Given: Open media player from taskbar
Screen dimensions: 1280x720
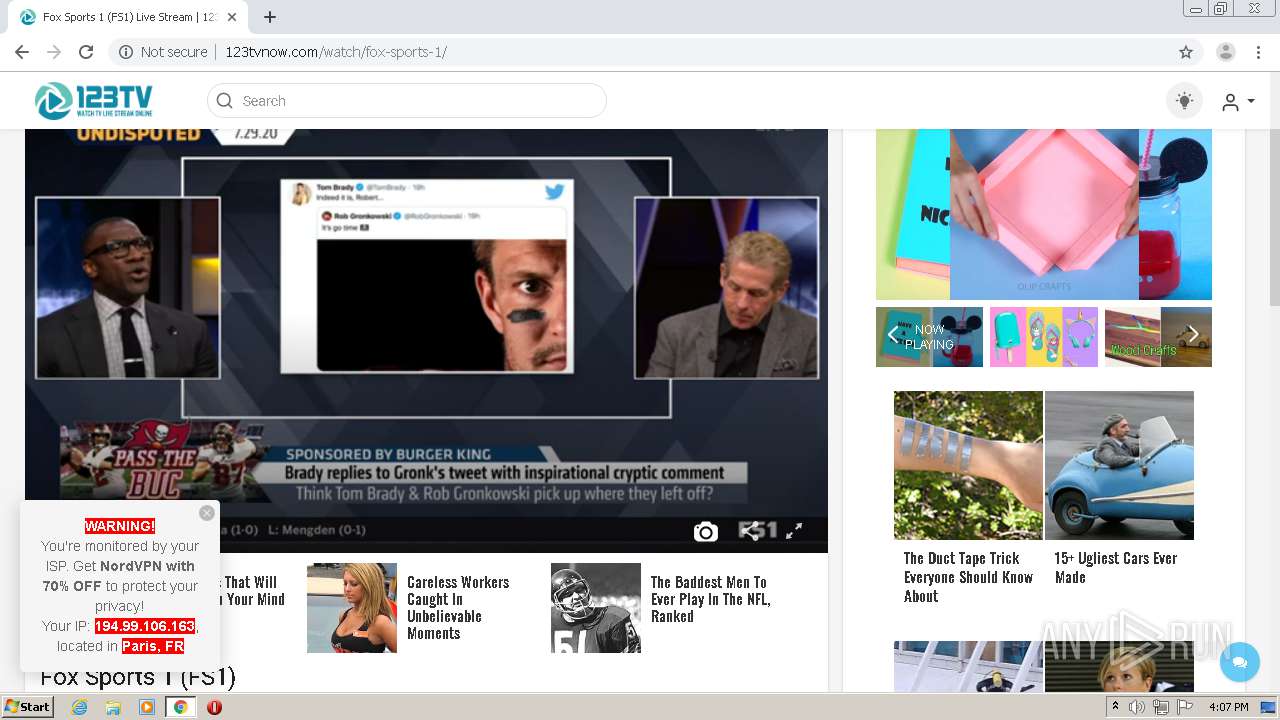Looking at the screenshot, I should point(147,707).
